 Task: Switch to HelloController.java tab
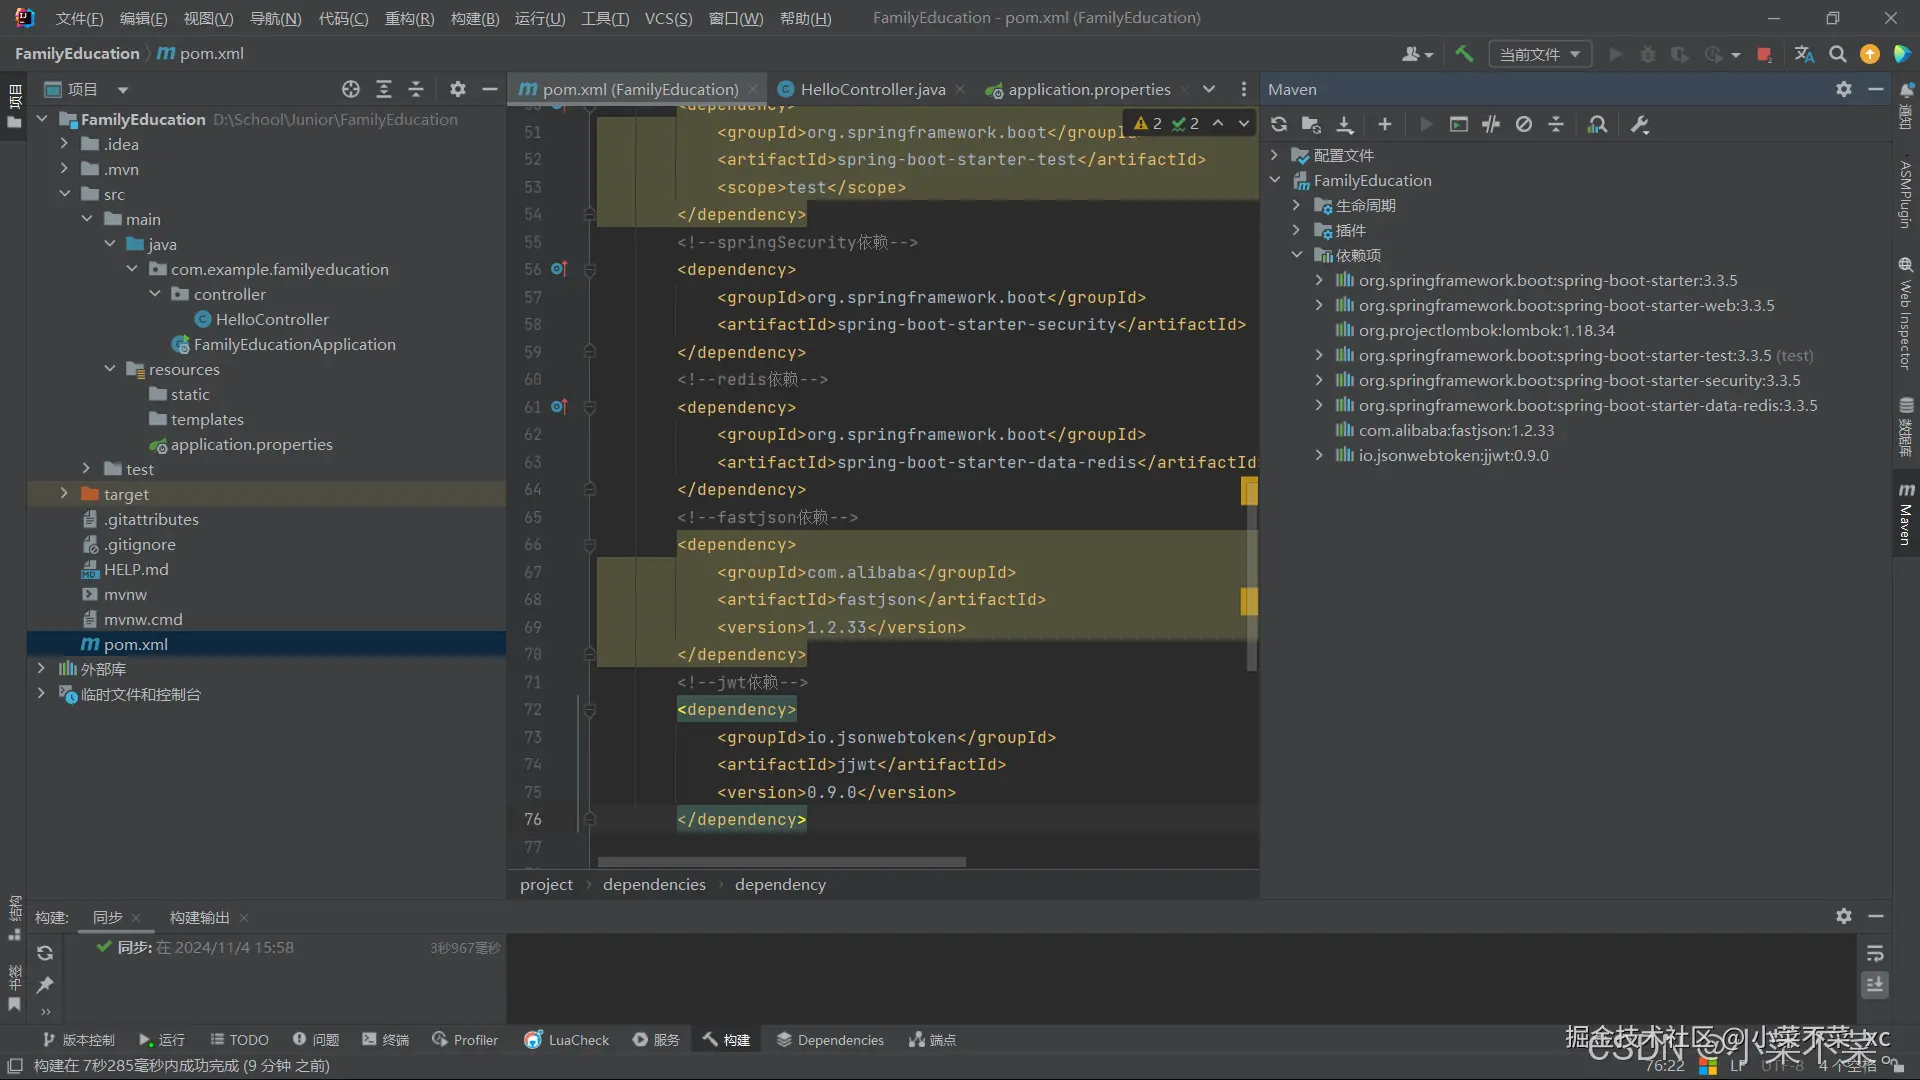[872, 89]
